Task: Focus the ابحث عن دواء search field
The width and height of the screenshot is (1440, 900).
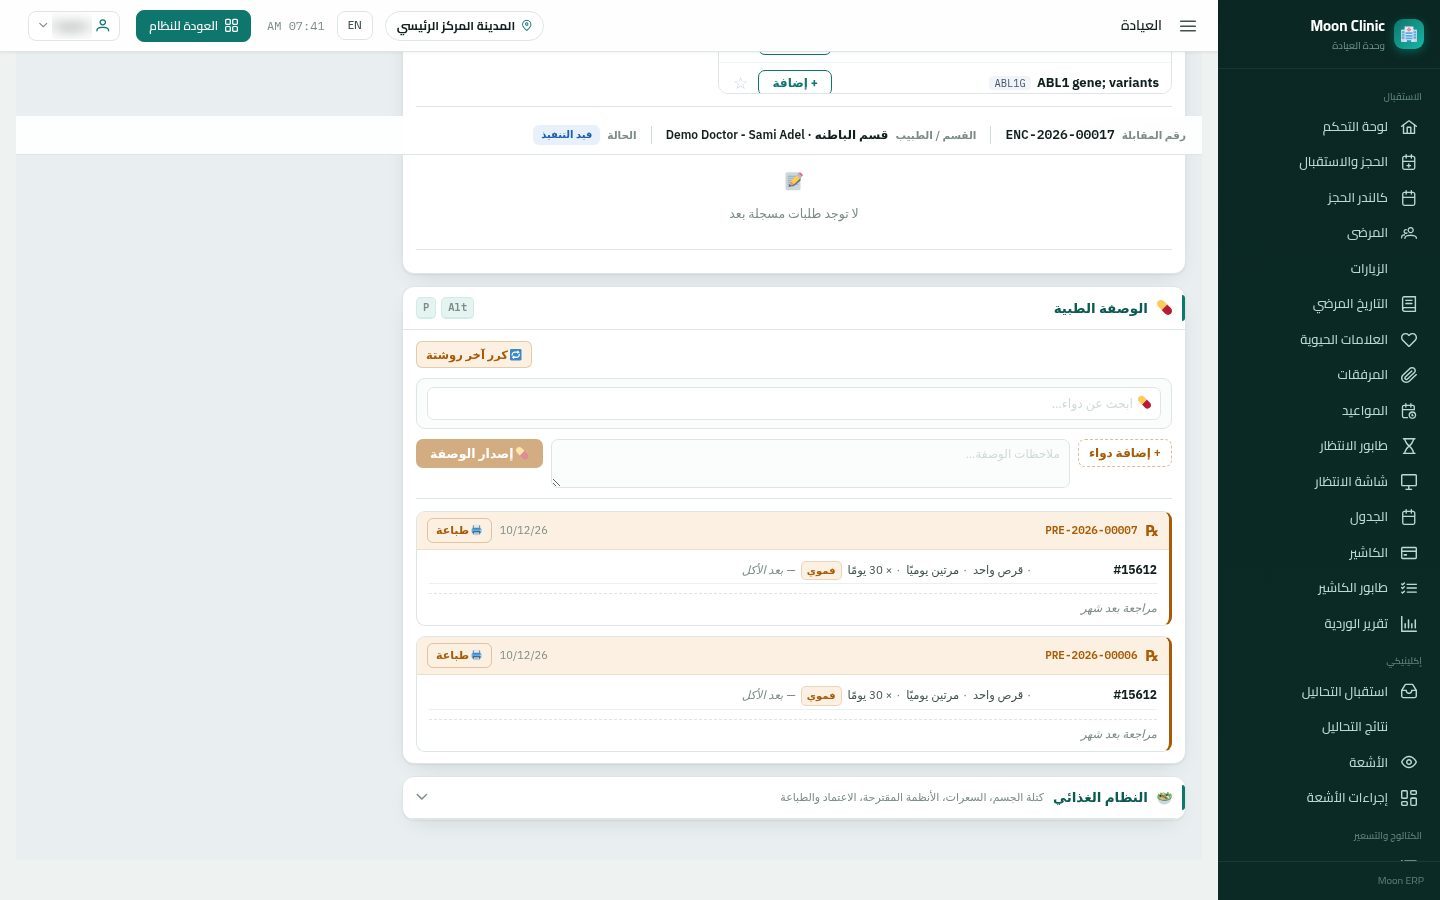Action: [x=794, y=404]
